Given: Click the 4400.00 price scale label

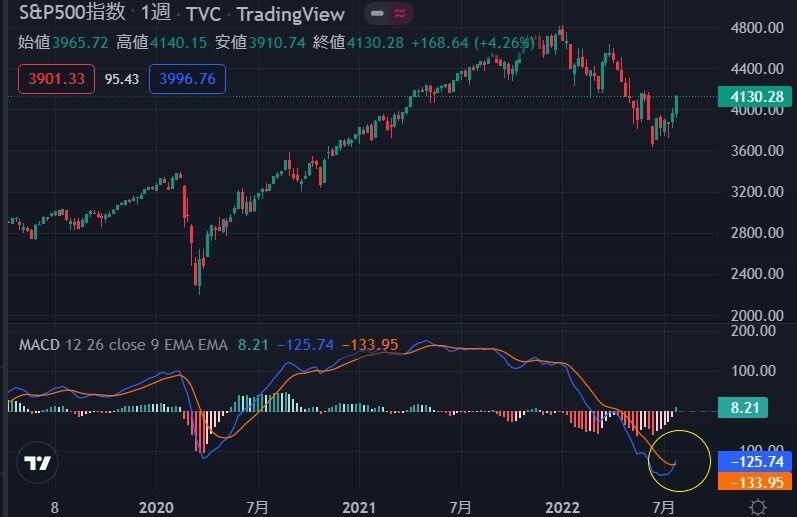Looking at the screenshot, I should click(757, 69).
